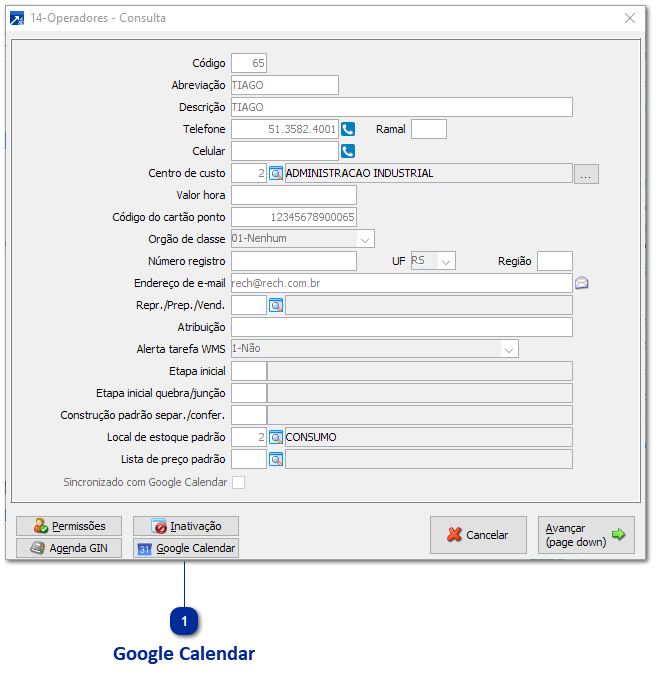This screenshot has height=682, width=659.
Task: Open Centro de custo lookup search icon
Action: click(276, 174)
